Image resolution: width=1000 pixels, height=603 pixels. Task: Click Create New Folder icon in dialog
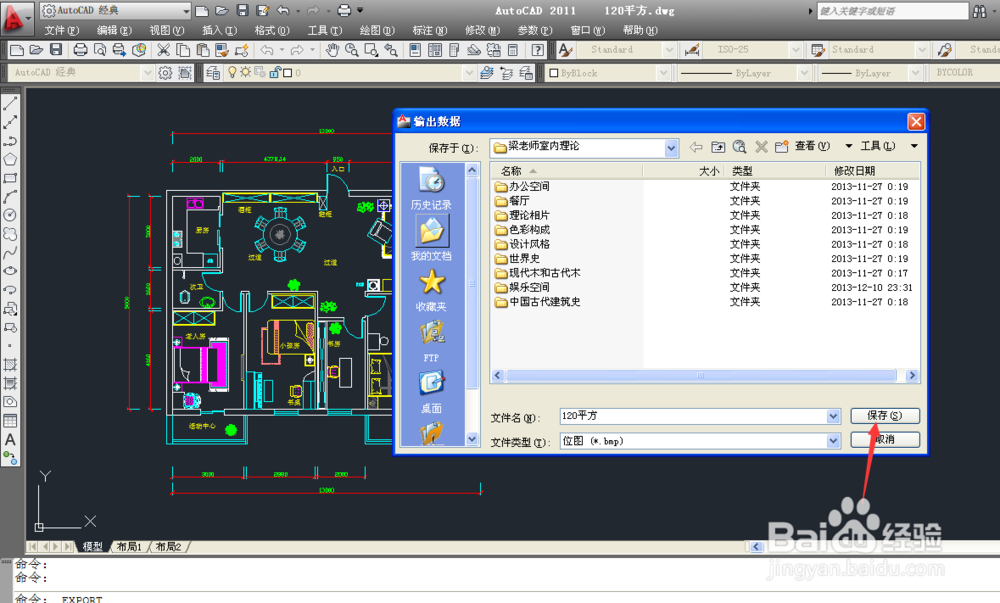pos(783,147)
